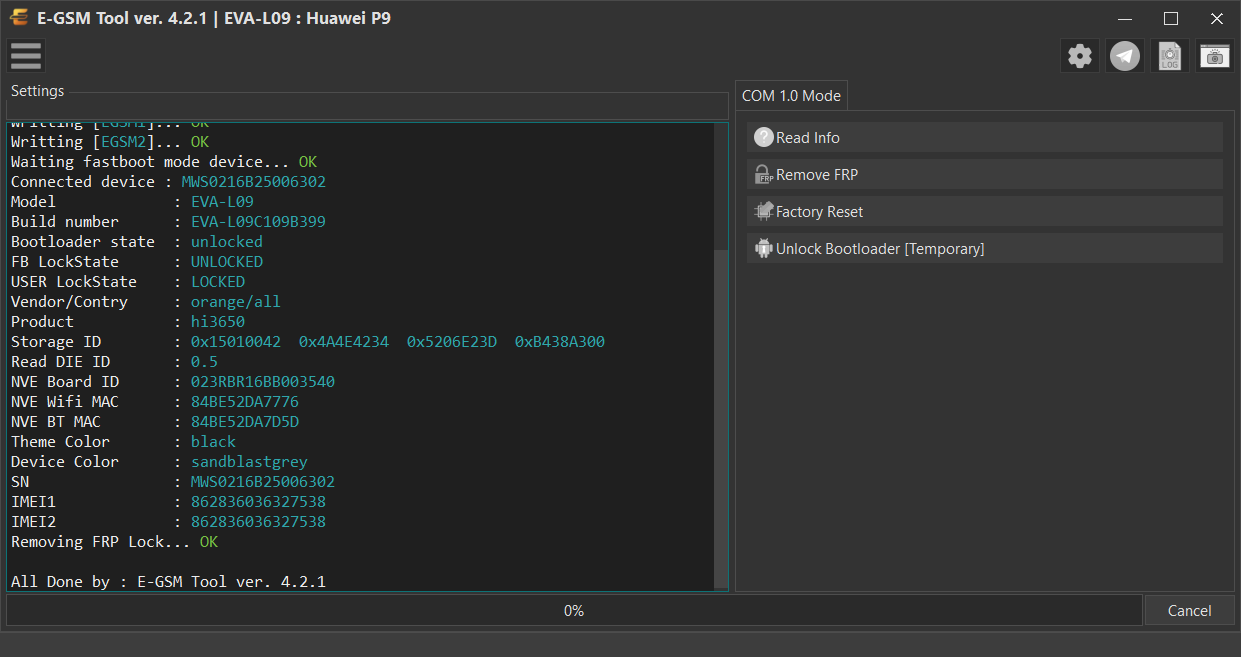The height and width of the screenshot is (657, 1241).
Task: Click the Removing FRP Lock OK line
Action: coord(114,541)
